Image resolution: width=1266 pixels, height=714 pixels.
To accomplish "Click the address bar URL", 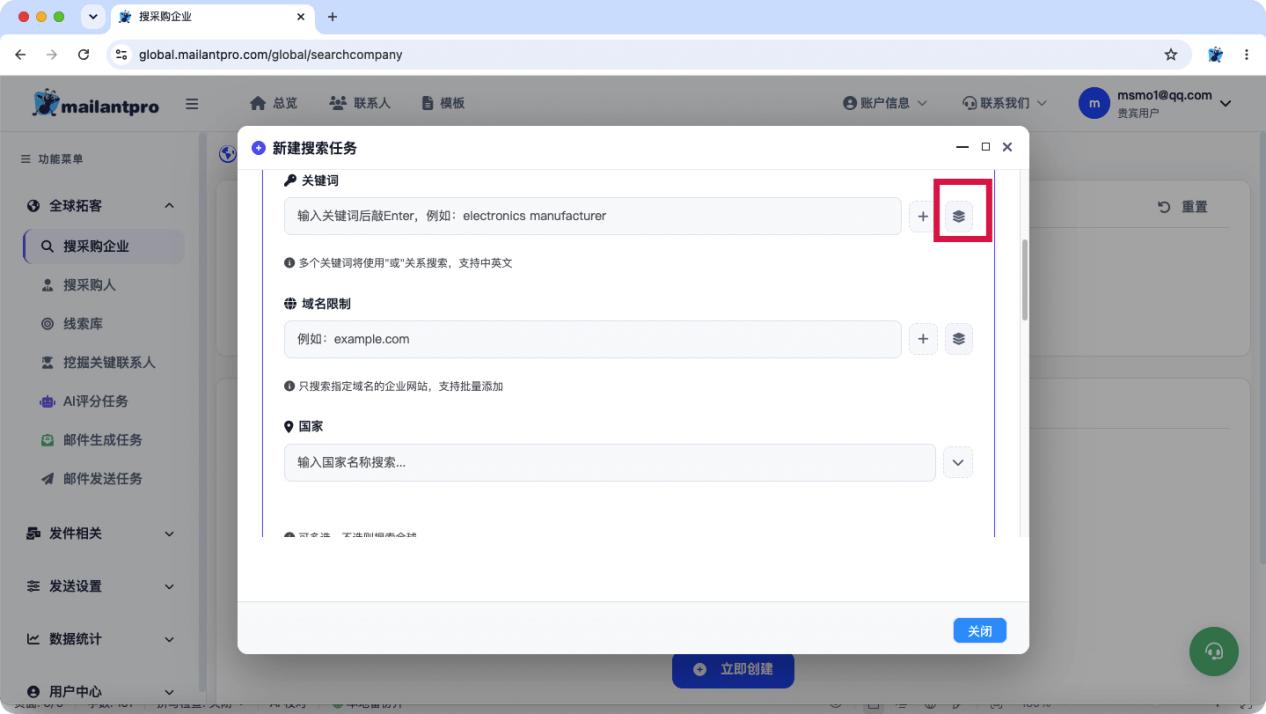I will (271, 55).
